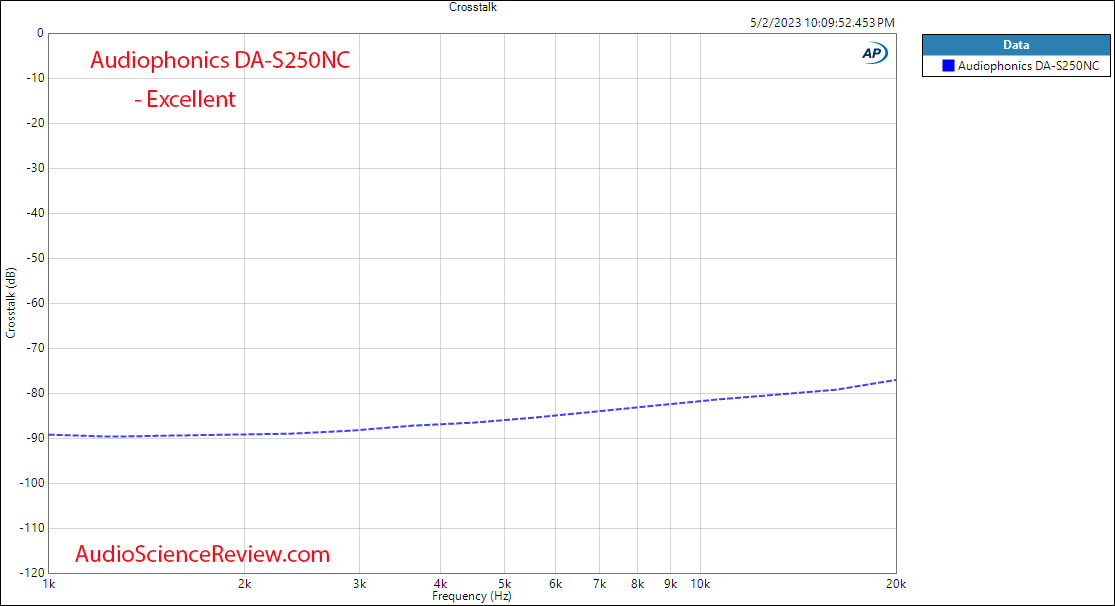Click the -100 tick label on the dB axis
The height and width of the screenshot is (606, 1115).
[x=32, y=483]
